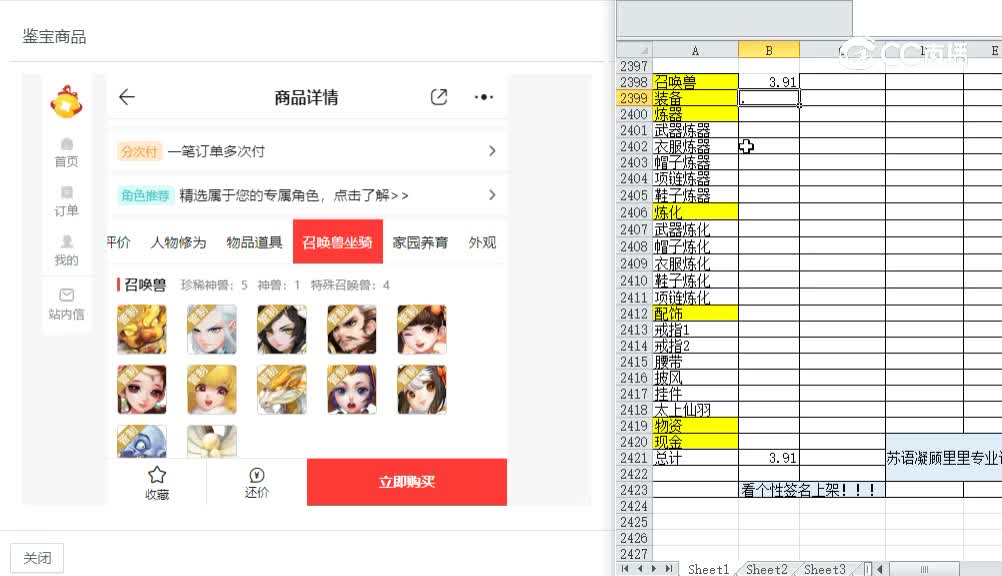The width and height of the screenshot is (1002, 576).
Task: Click the 苏语凝顾里里 cell
Action: tap(943, 458)
